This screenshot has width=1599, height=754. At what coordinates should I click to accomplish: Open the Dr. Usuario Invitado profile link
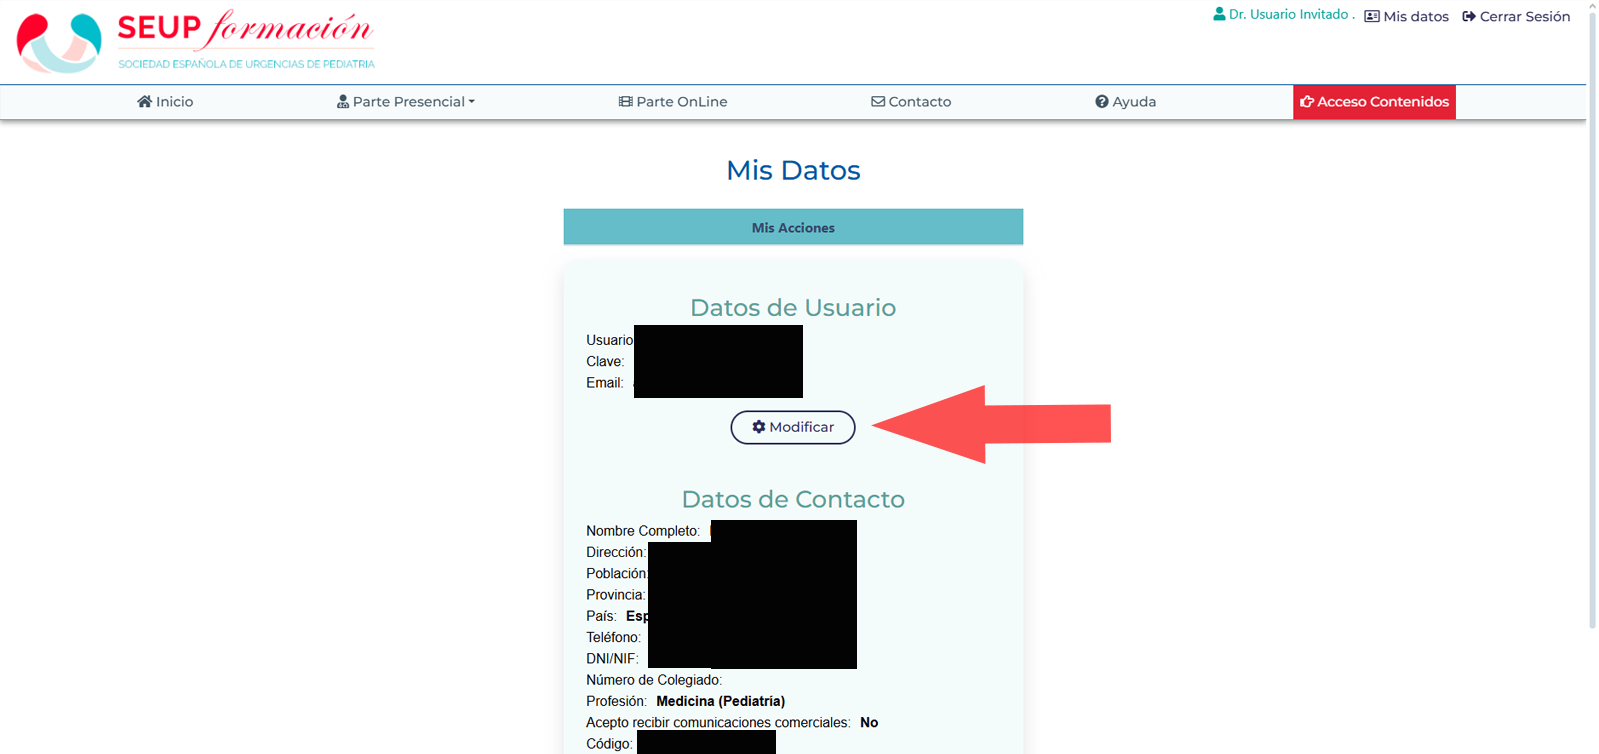(x=1288, y=15)
